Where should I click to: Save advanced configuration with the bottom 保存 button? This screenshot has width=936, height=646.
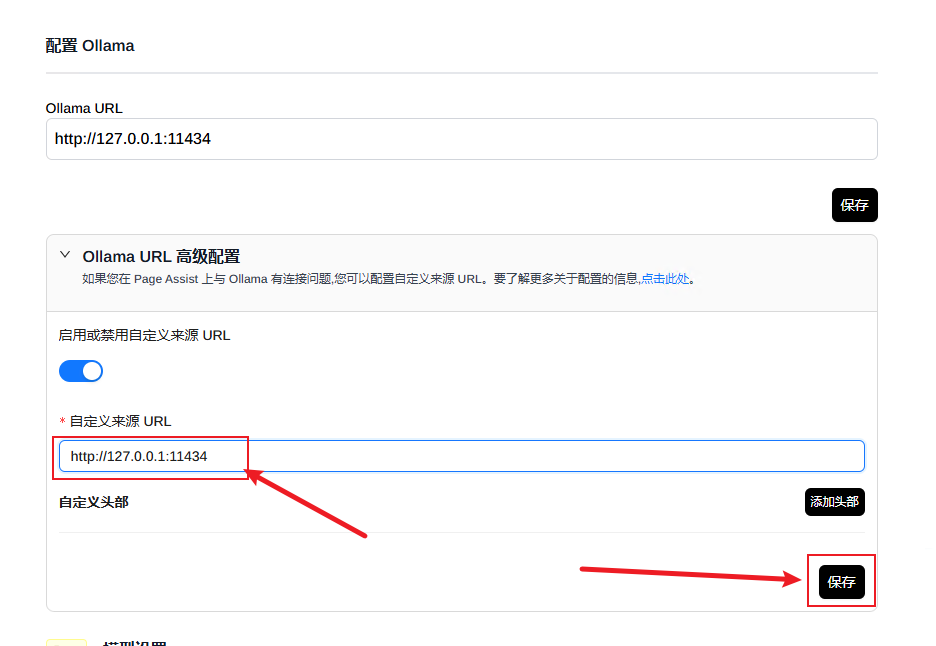[841, 582]
